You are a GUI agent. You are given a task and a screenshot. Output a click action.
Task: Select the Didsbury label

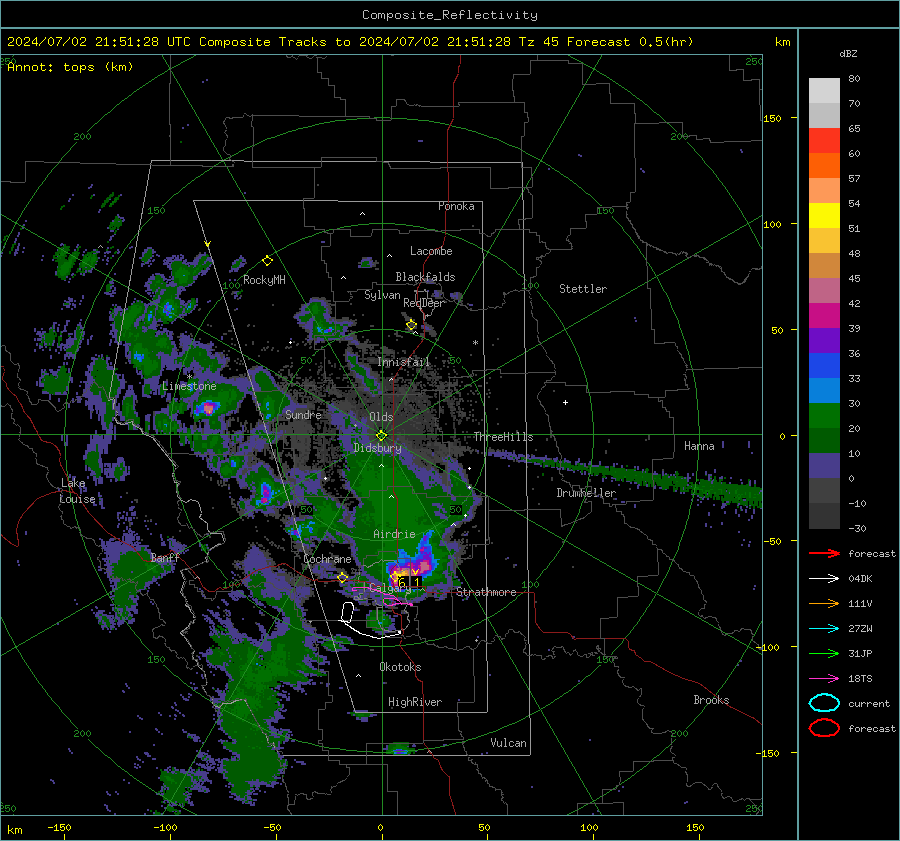point(377,448)
